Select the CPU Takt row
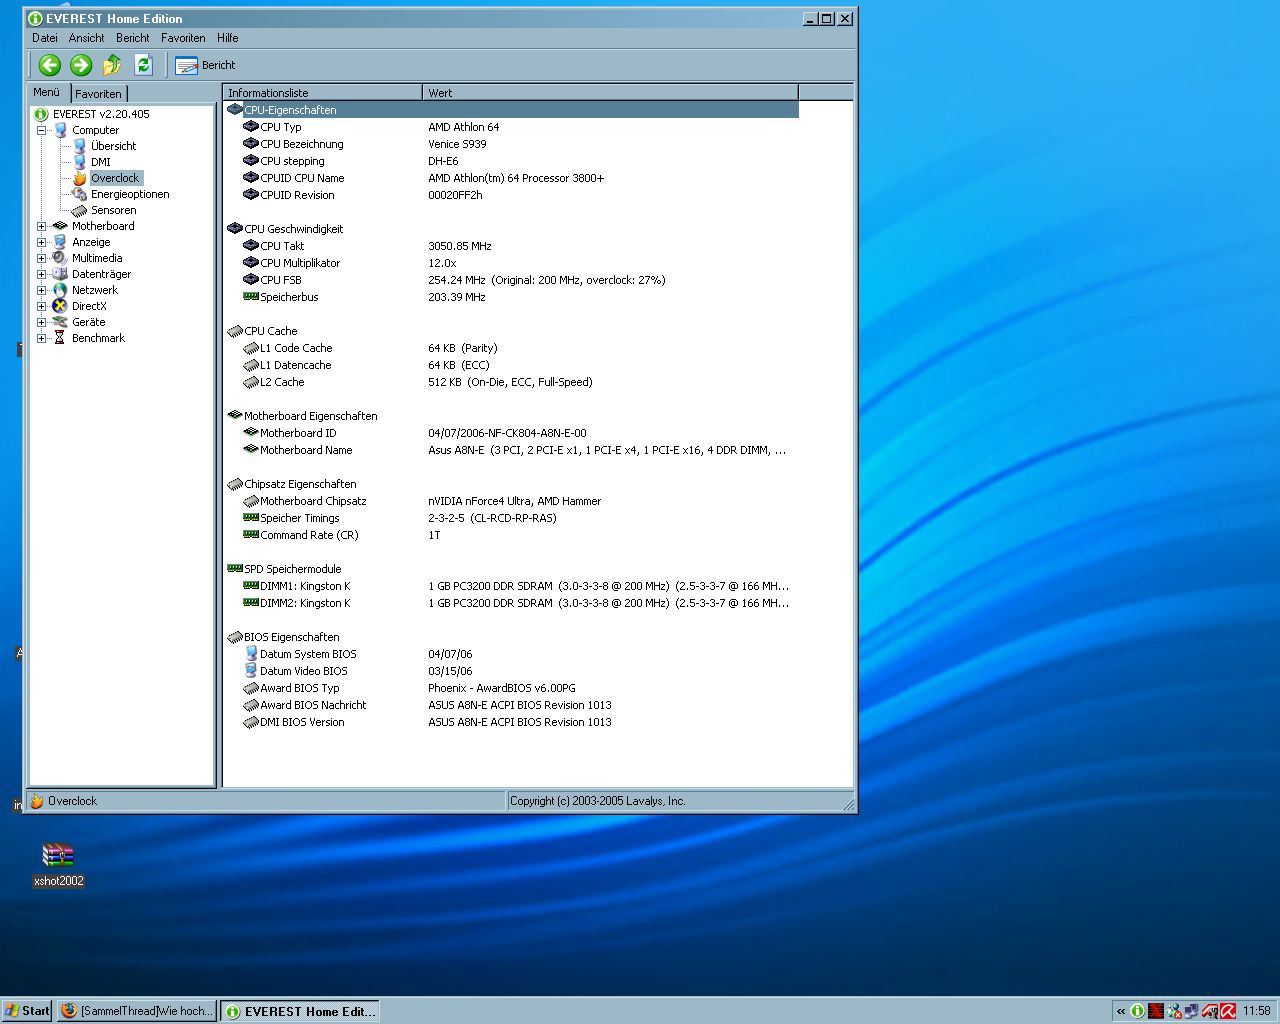Viewport: 1280px width, 1024px height. tap(512, 246)
